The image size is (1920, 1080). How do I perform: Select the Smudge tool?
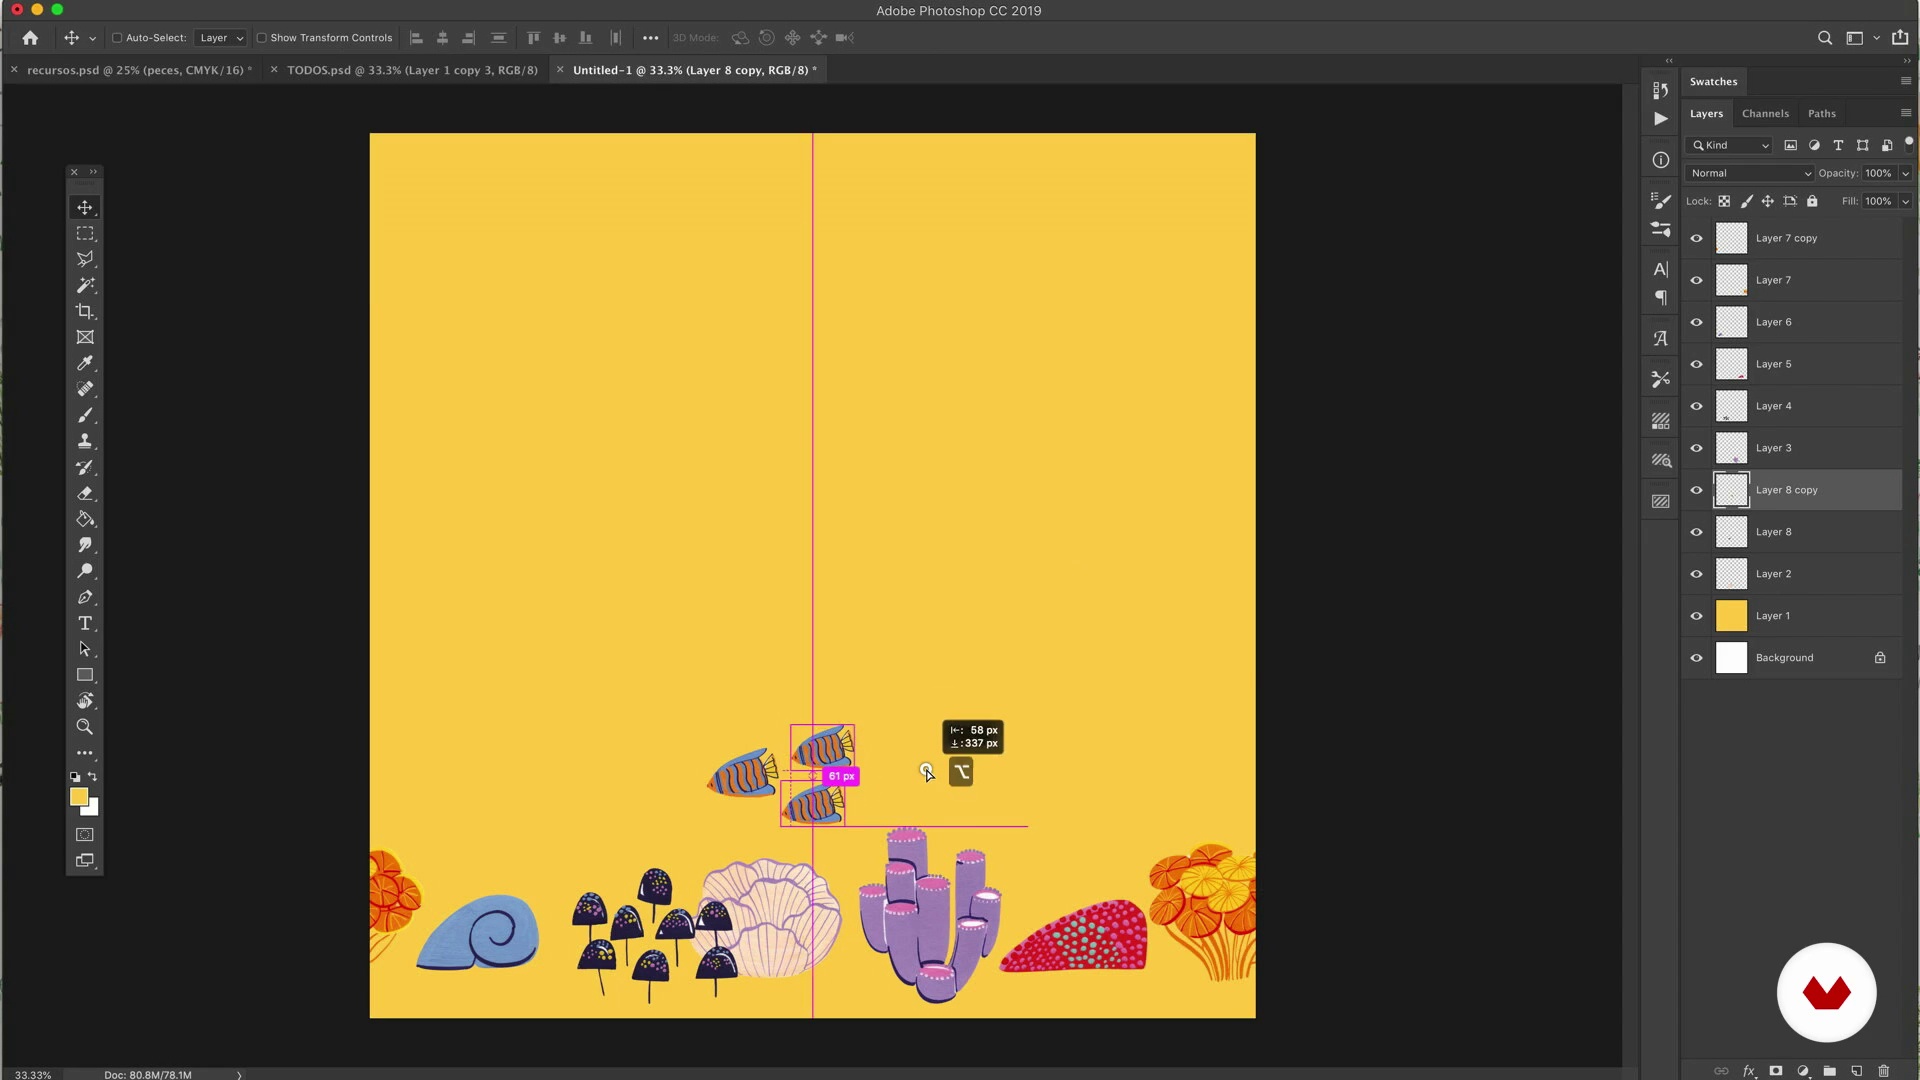tap(85, 545)
